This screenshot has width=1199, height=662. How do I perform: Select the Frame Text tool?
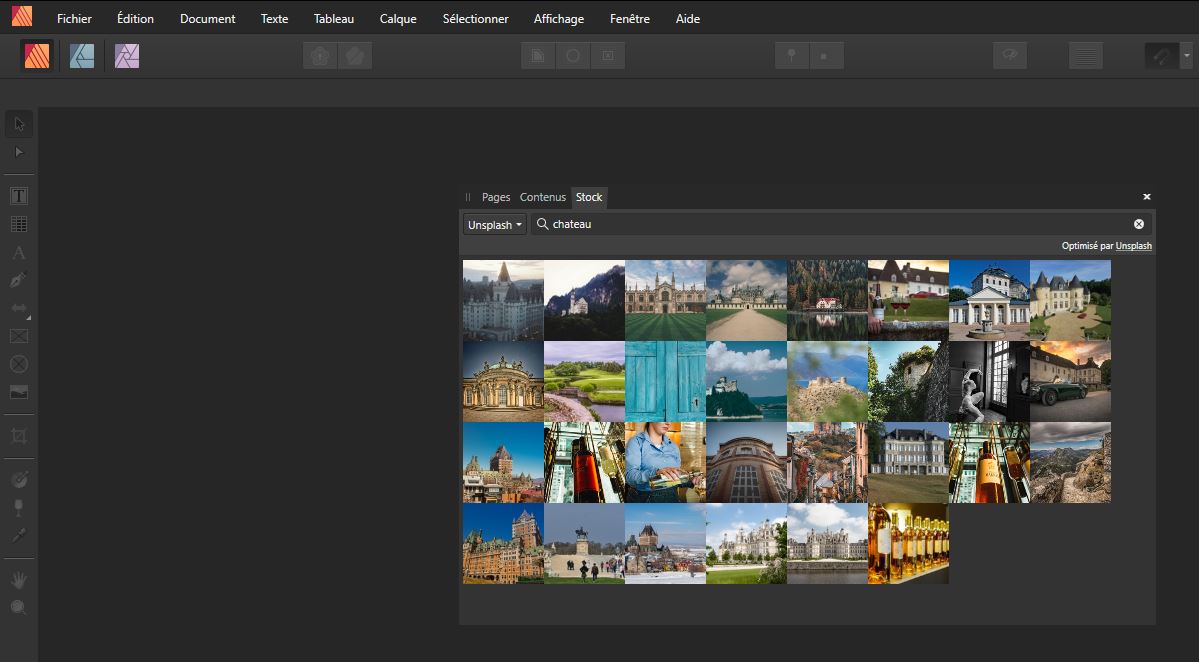pyautogui.click(x=19, y=196)
